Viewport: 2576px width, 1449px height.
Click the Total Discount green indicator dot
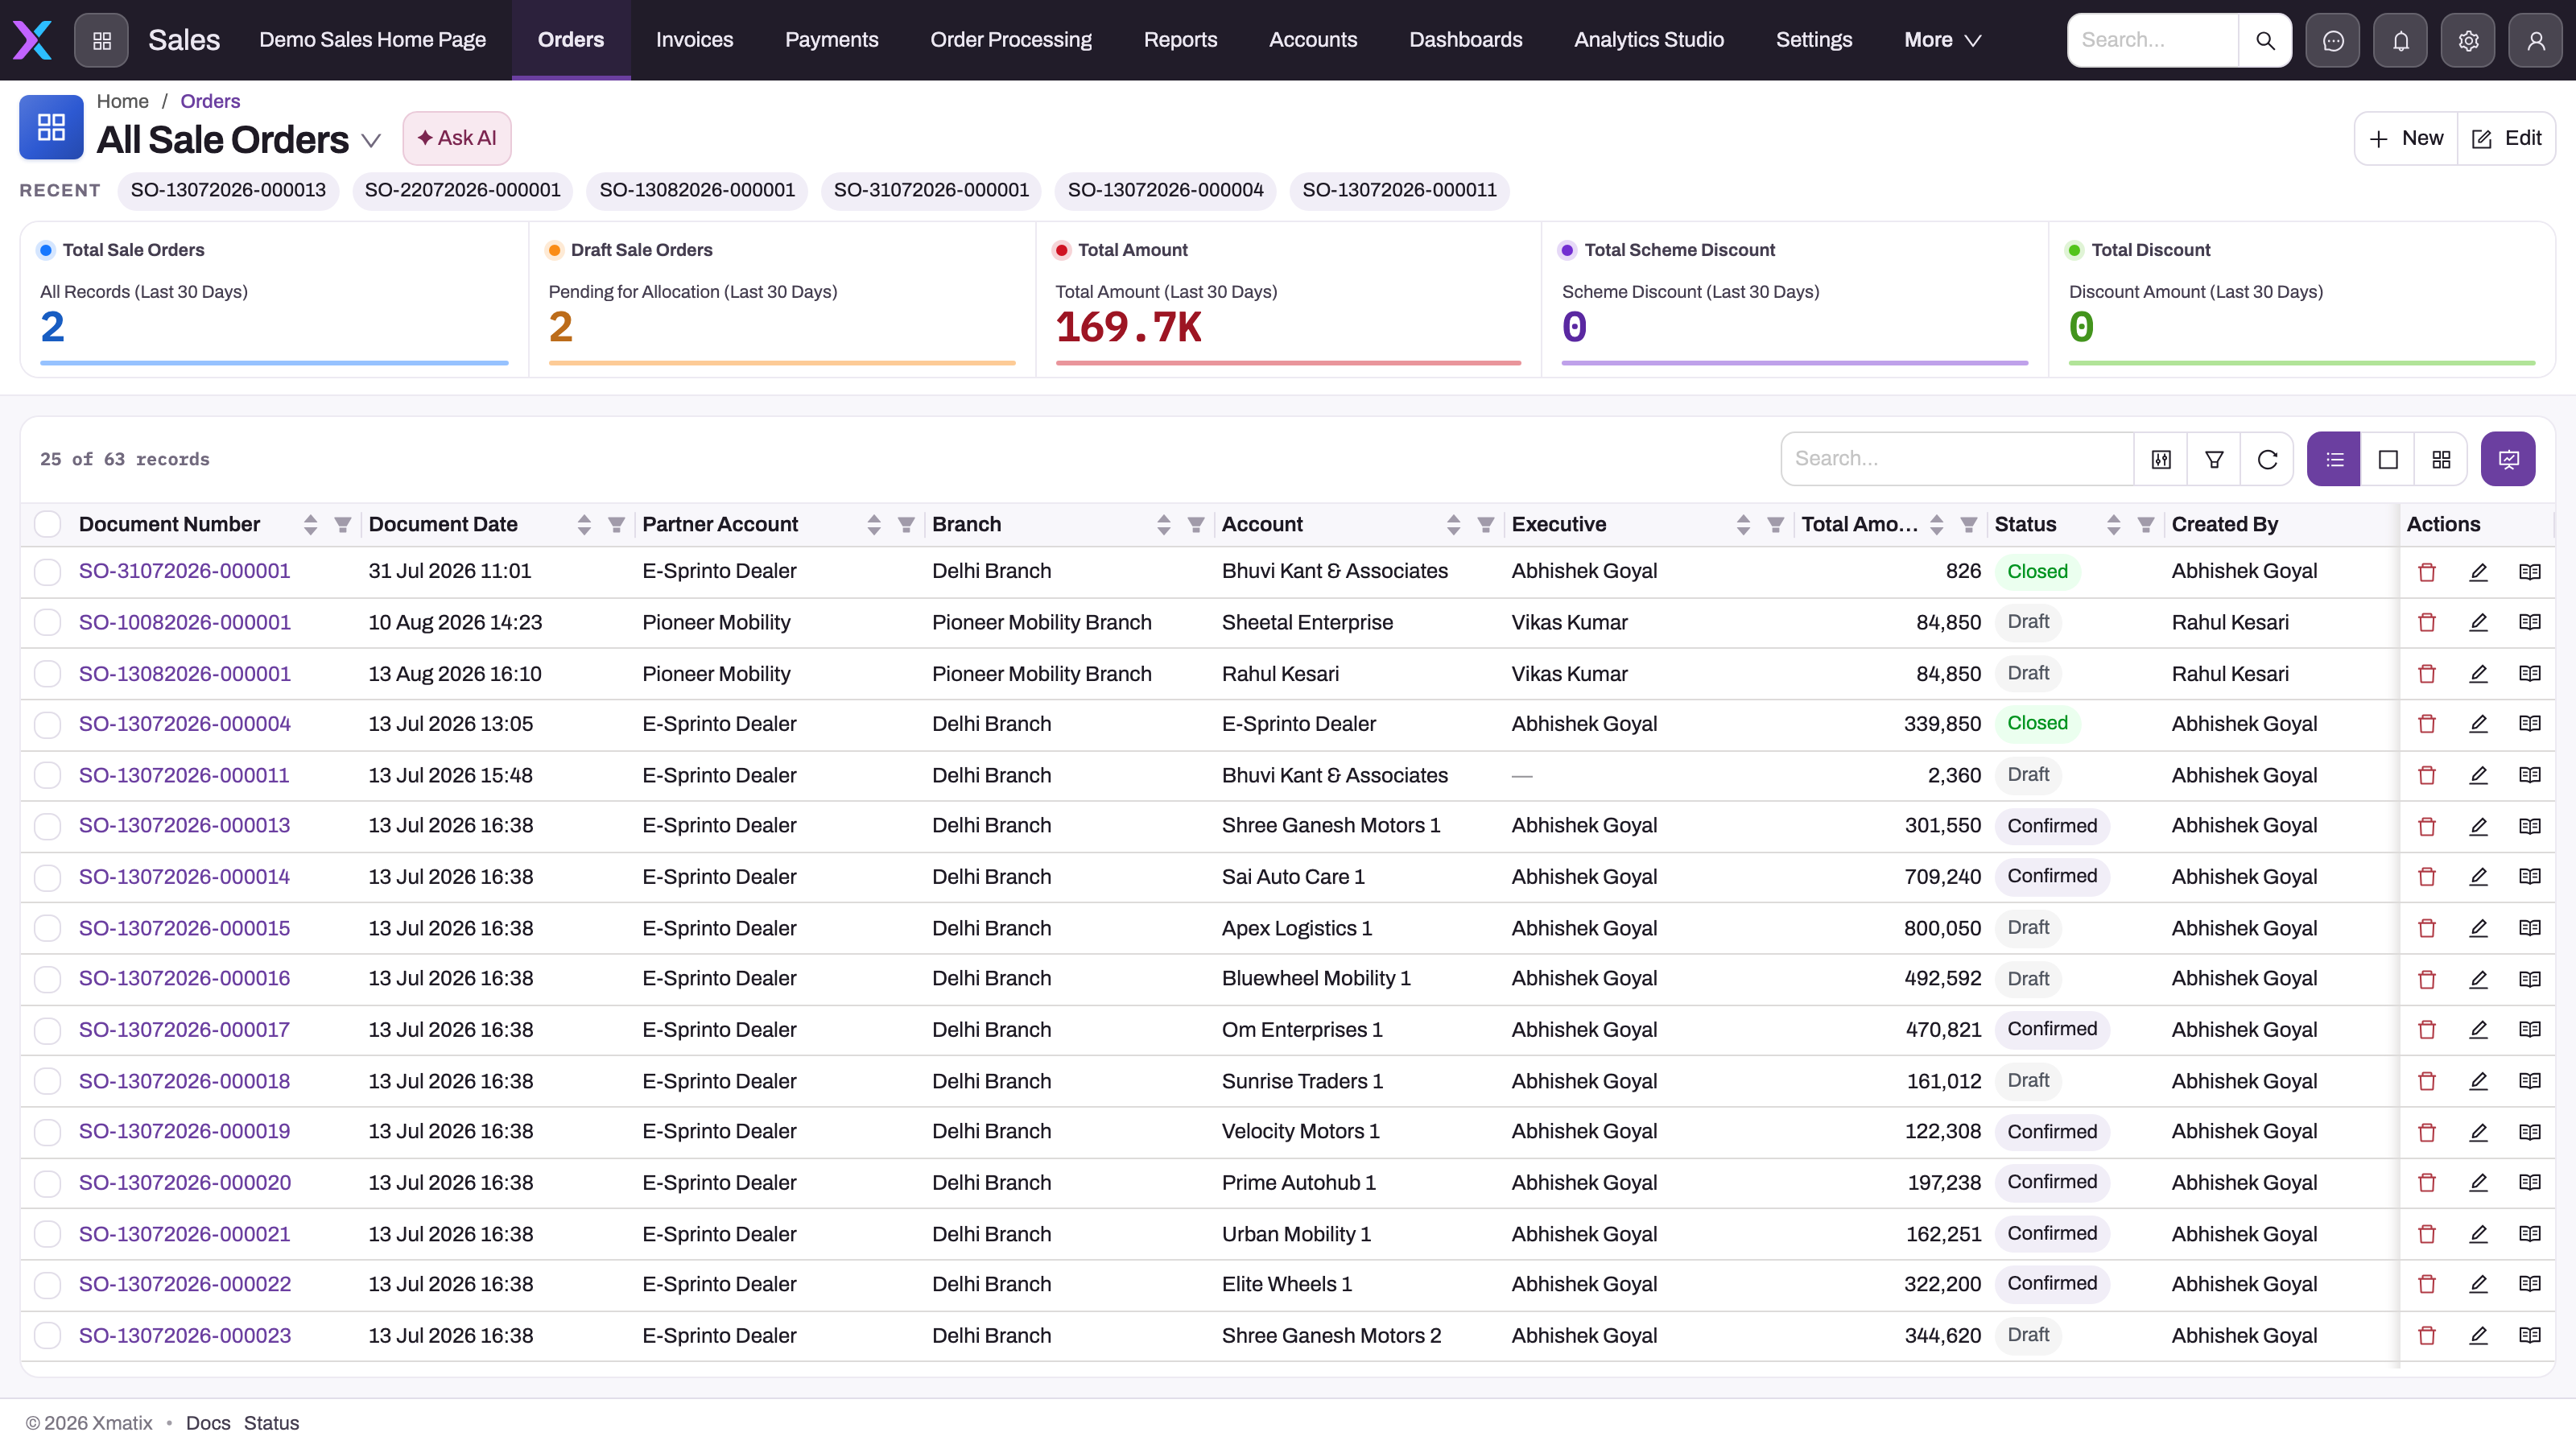point(2074,250)
